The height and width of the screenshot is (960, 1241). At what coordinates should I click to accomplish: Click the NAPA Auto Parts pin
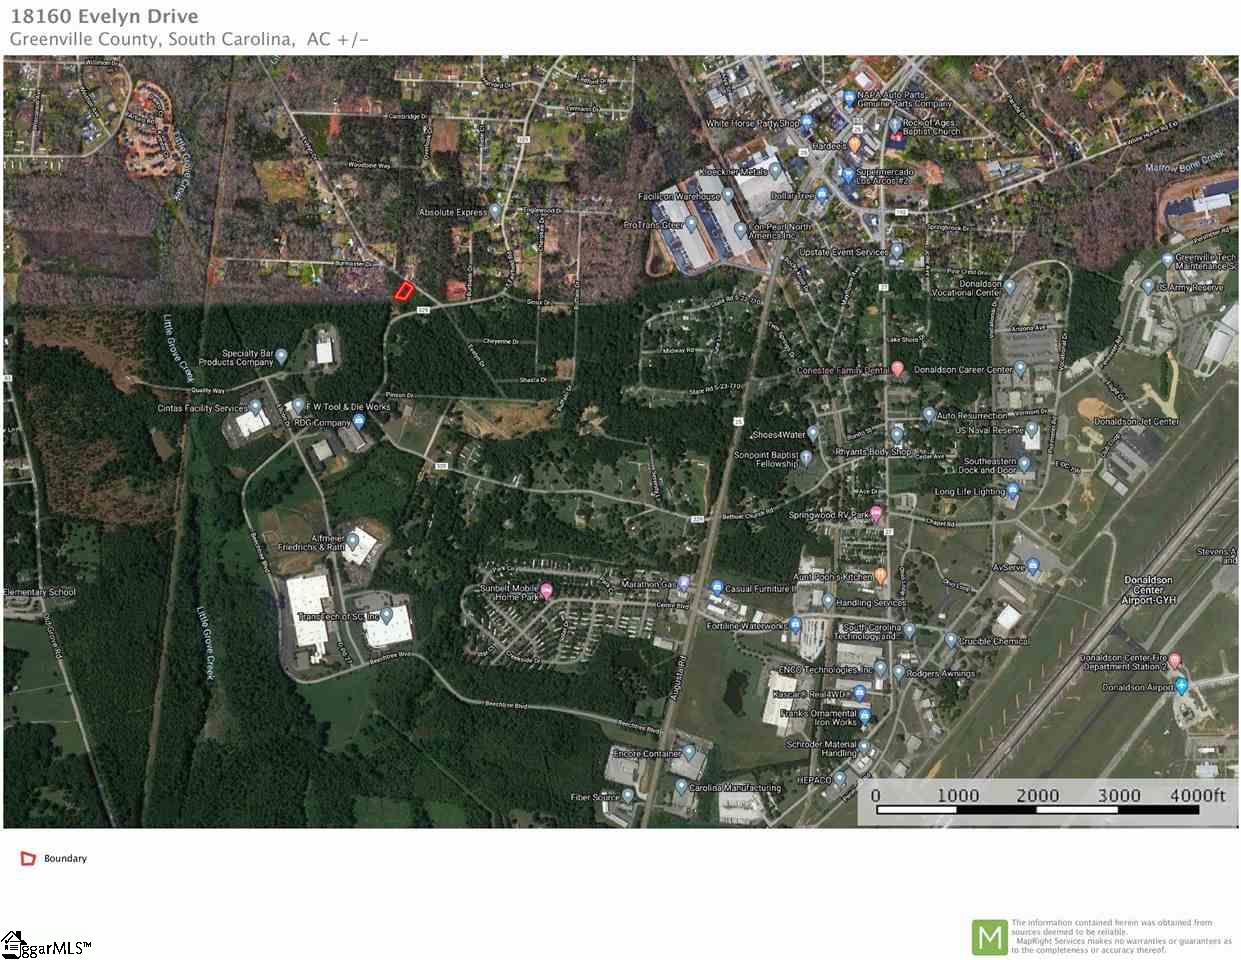[x=849, y=99]
